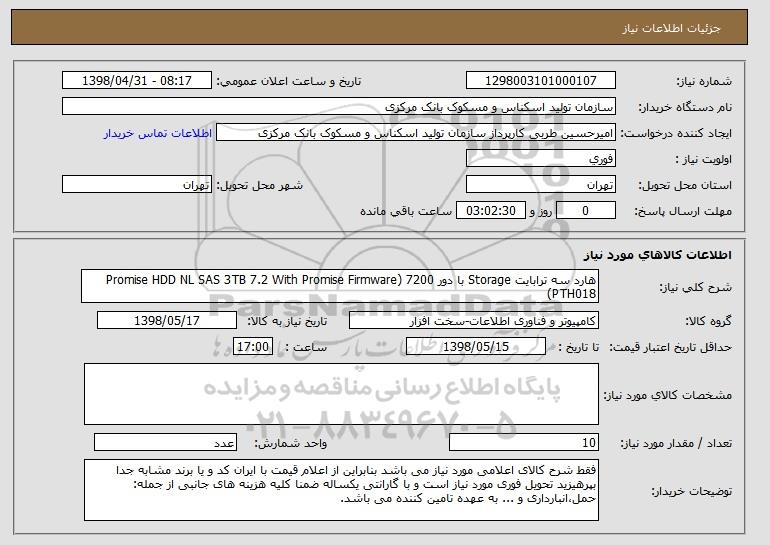Click the label تا تاریخ
The image size is (770, 545).
click(579, 347)
